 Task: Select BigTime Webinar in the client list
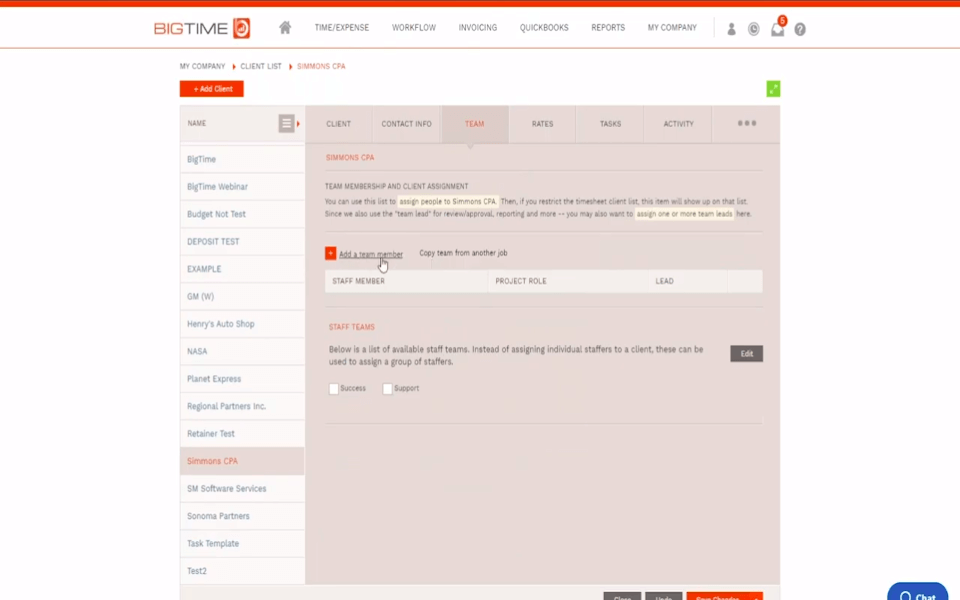coord(242,187)
